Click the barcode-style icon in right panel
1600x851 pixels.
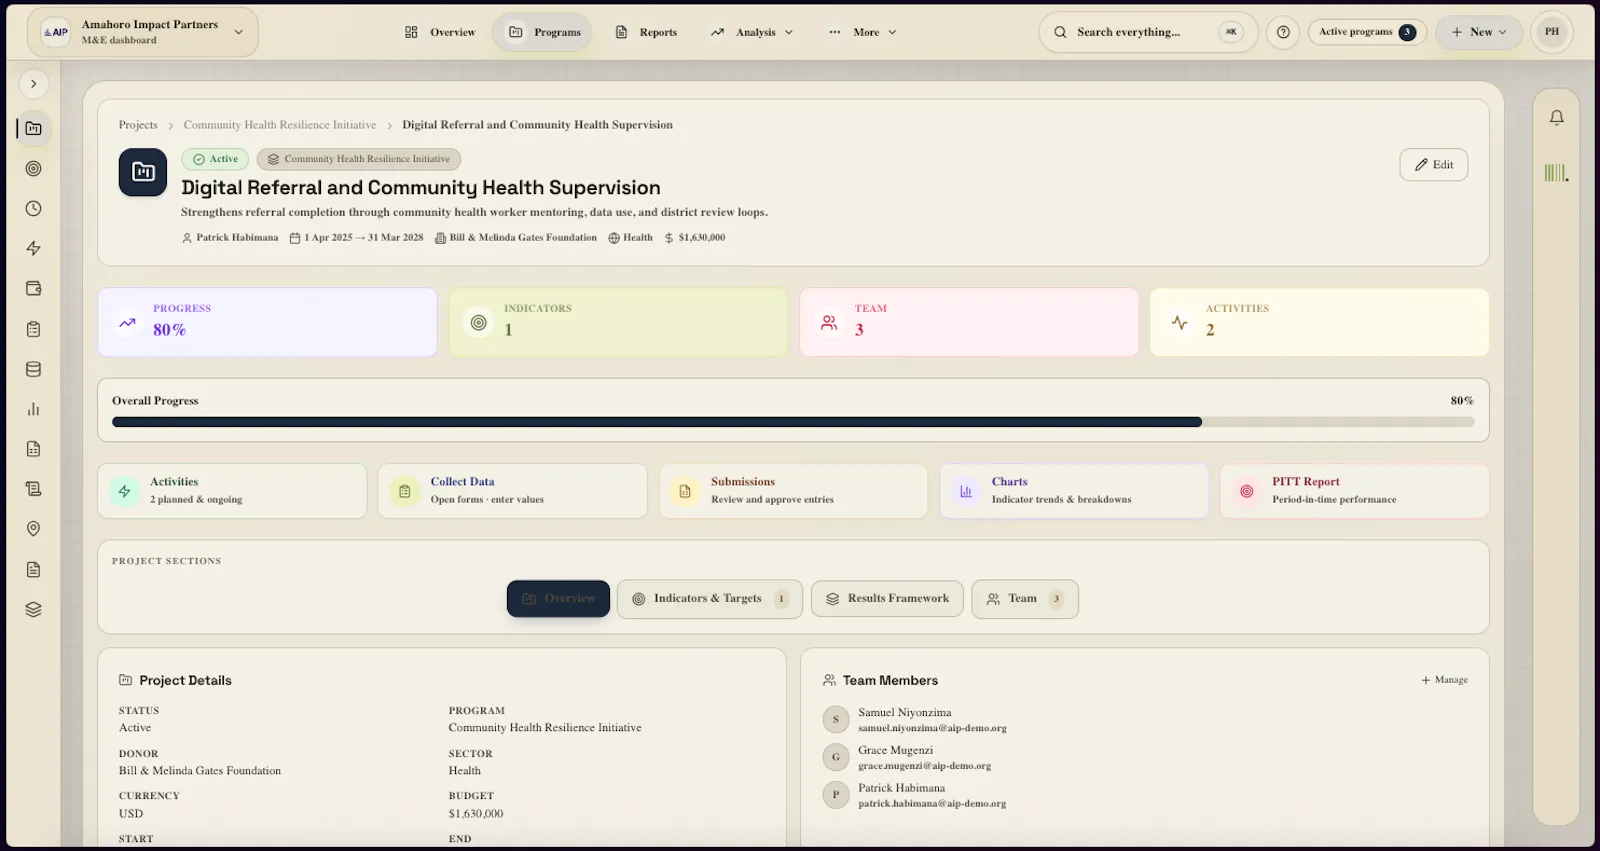tap(1556, 173)
